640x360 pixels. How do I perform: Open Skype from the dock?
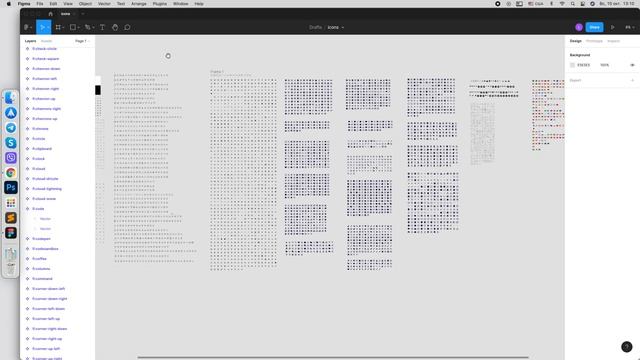[11, 143]
